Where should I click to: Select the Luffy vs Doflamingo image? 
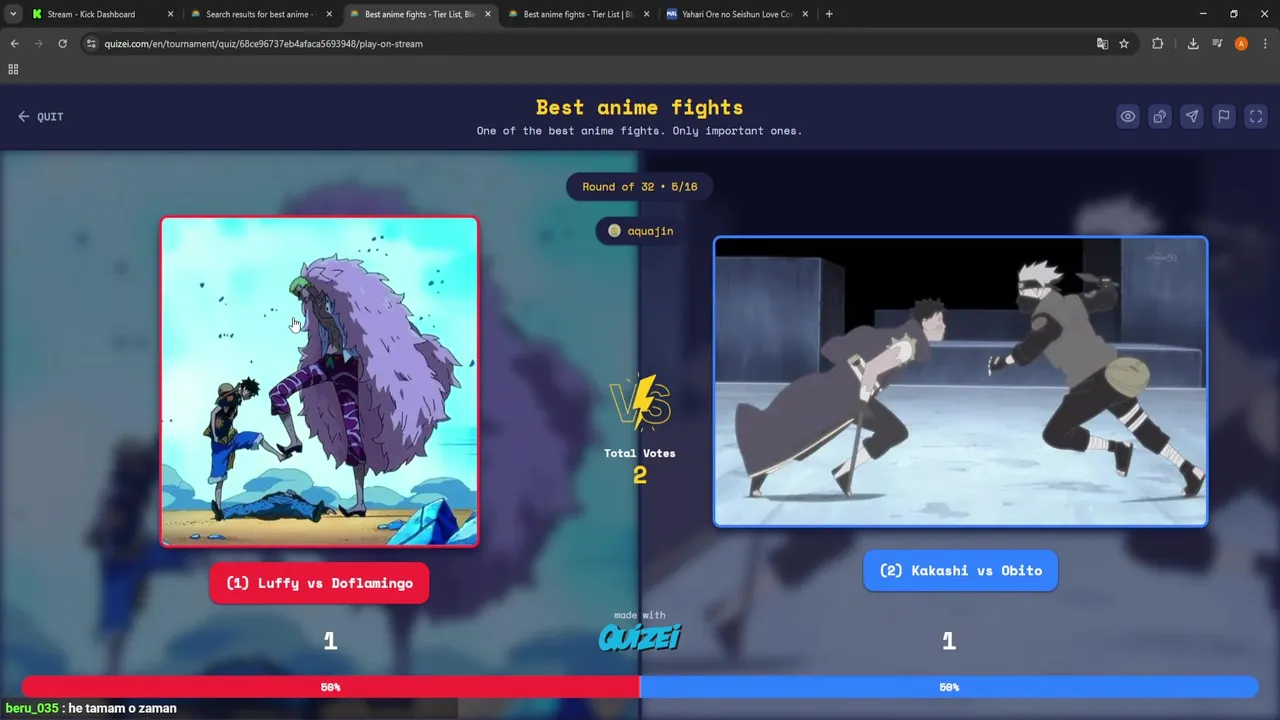(x=319, y=381)
